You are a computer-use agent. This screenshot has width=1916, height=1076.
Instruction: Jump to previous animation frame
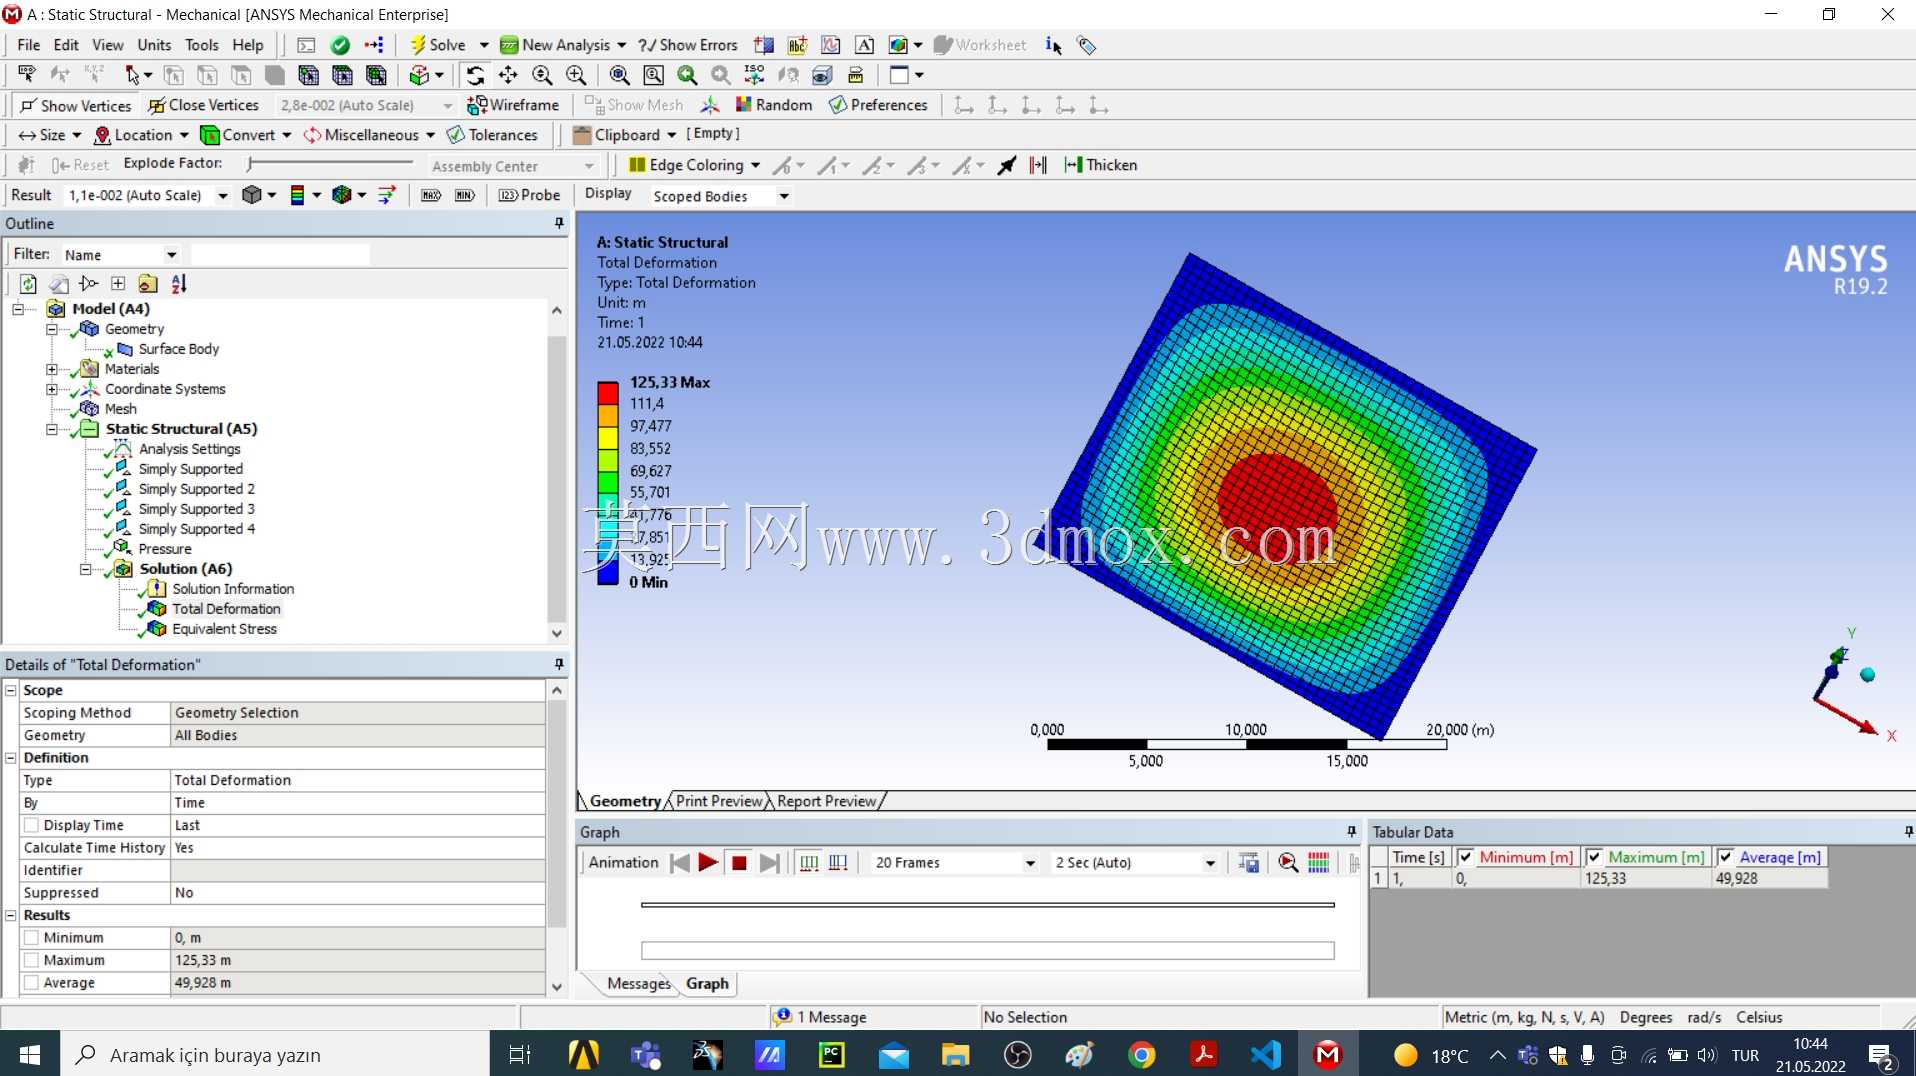click(680, 863)
